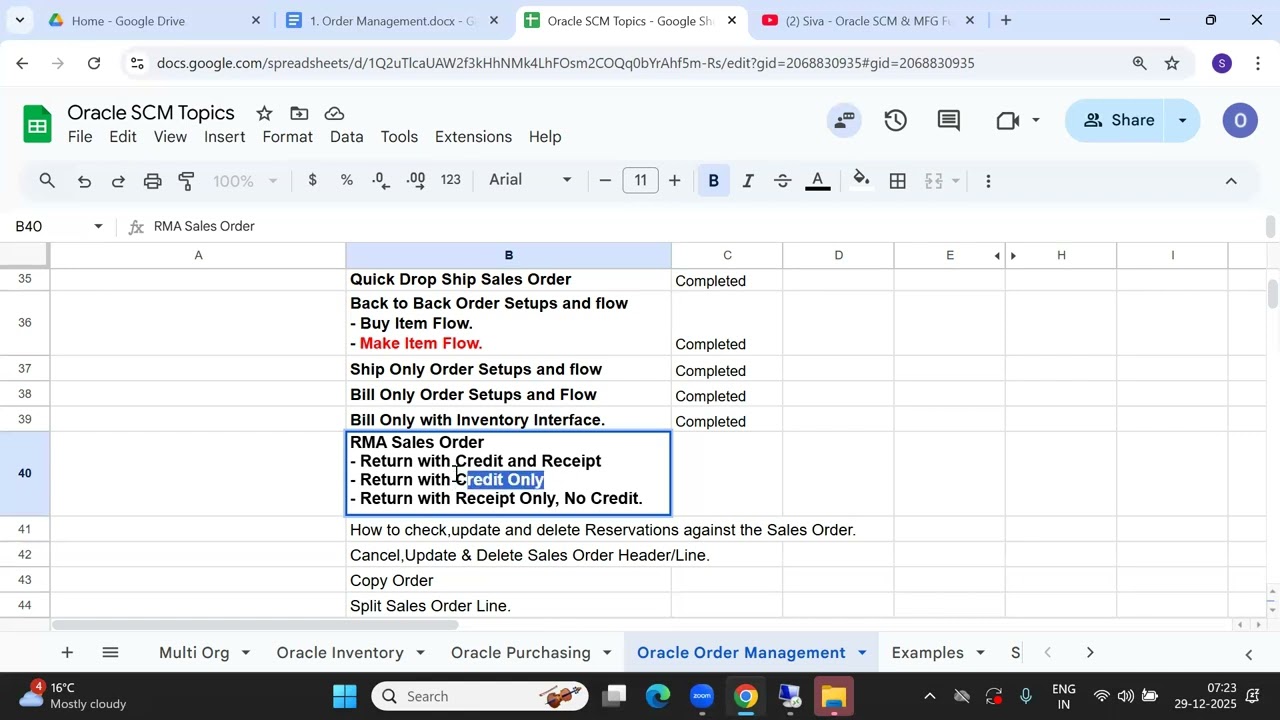1280x720 pixels.
Task: Switch to Order Management.docx browser tab
Action: tap(392, 20)
